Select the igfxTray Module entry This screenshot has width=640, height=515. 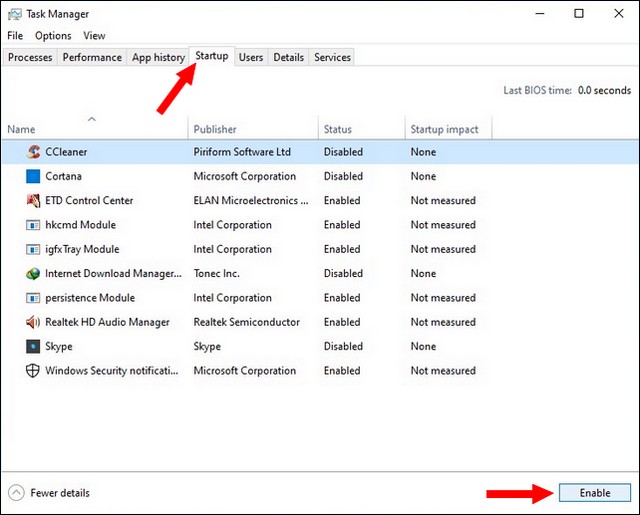(x=82, y=249)
